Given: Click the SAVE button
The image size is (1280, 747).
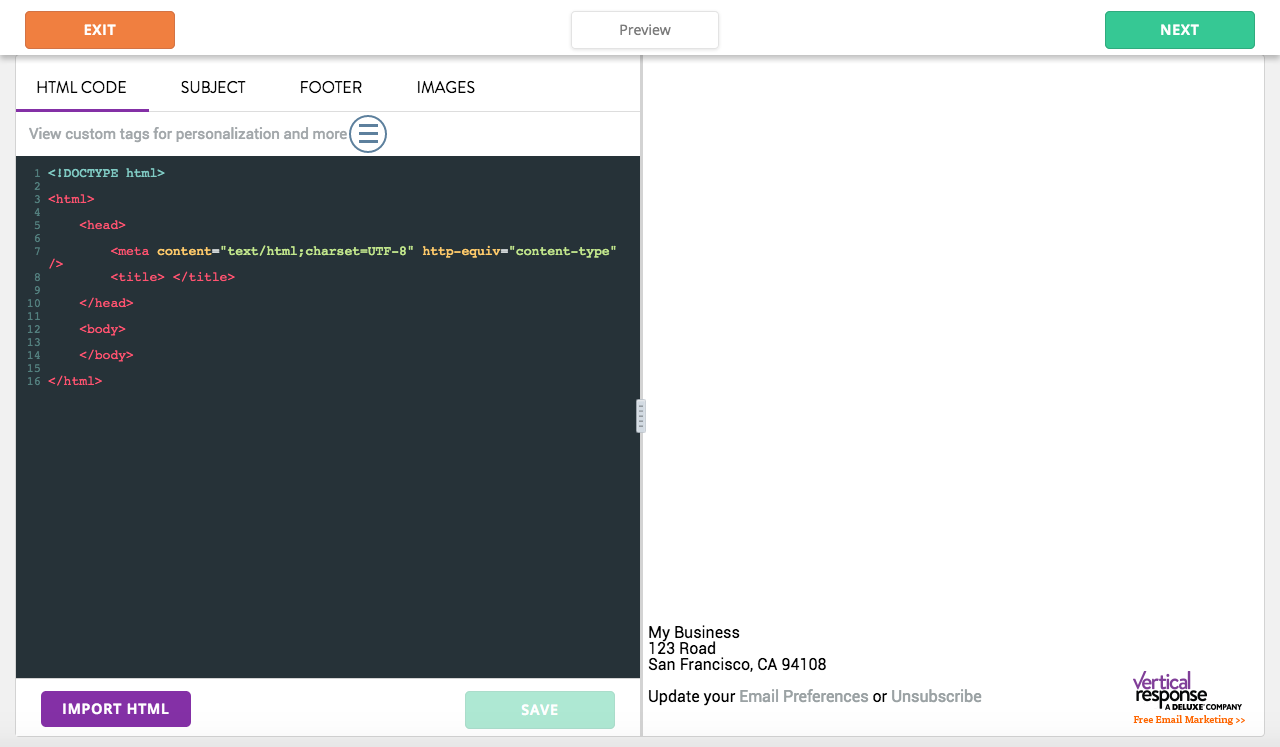Looking at the screenshot, I should coord(540,710).
